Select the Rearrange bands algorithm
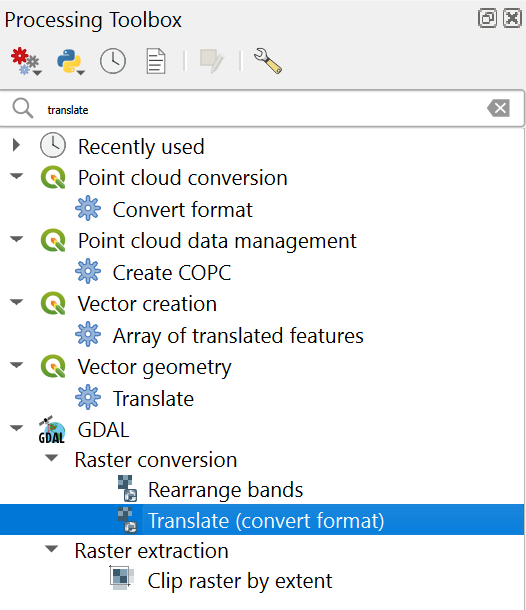This screenshot has width=526, height=610. point(262,489)
